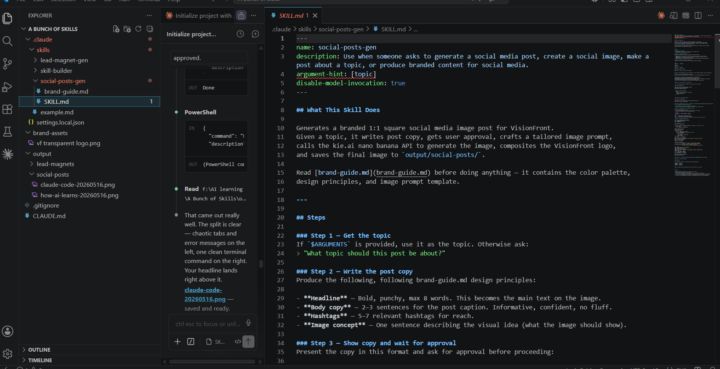Viewport: 720px width, 369px height.
Task: Start a new Claude chat conversation
Action: (255, 34)
